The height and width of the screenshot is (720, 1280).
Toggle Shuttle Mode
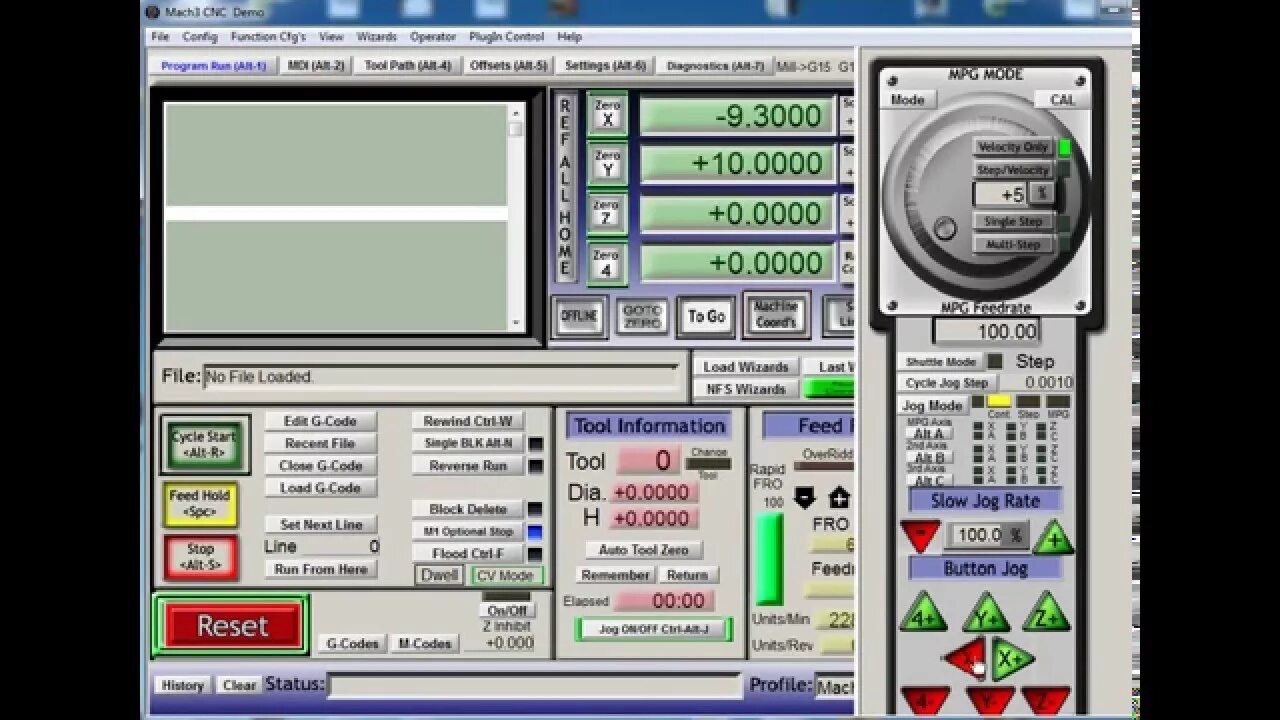941,362
